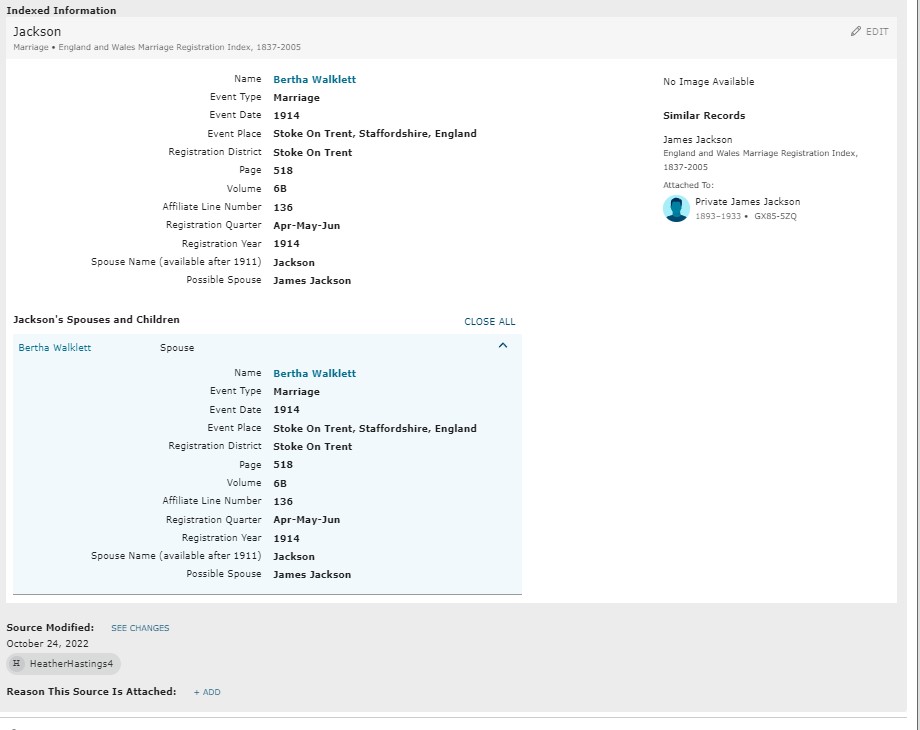Open the HeatherHastings4 contributor name
The image size is (920, 730).
click(71, 664)
